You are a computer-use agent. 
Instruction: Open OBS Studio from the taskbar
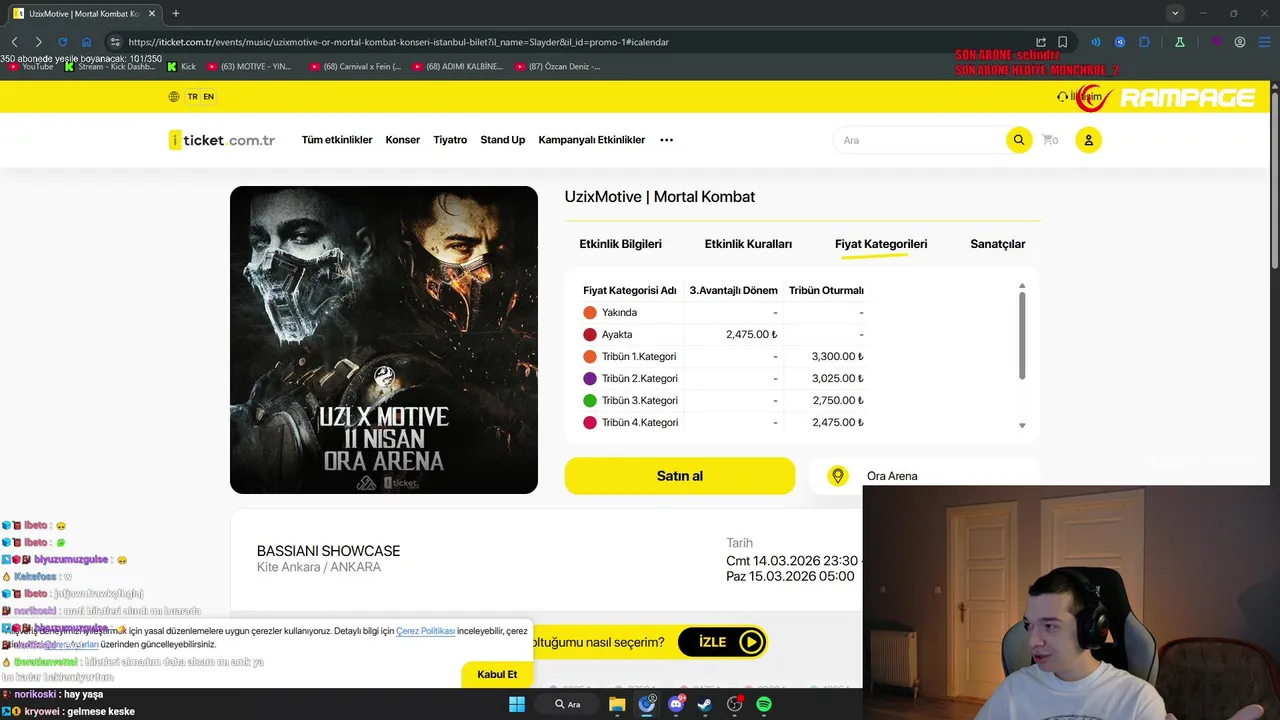coord(735,704)
